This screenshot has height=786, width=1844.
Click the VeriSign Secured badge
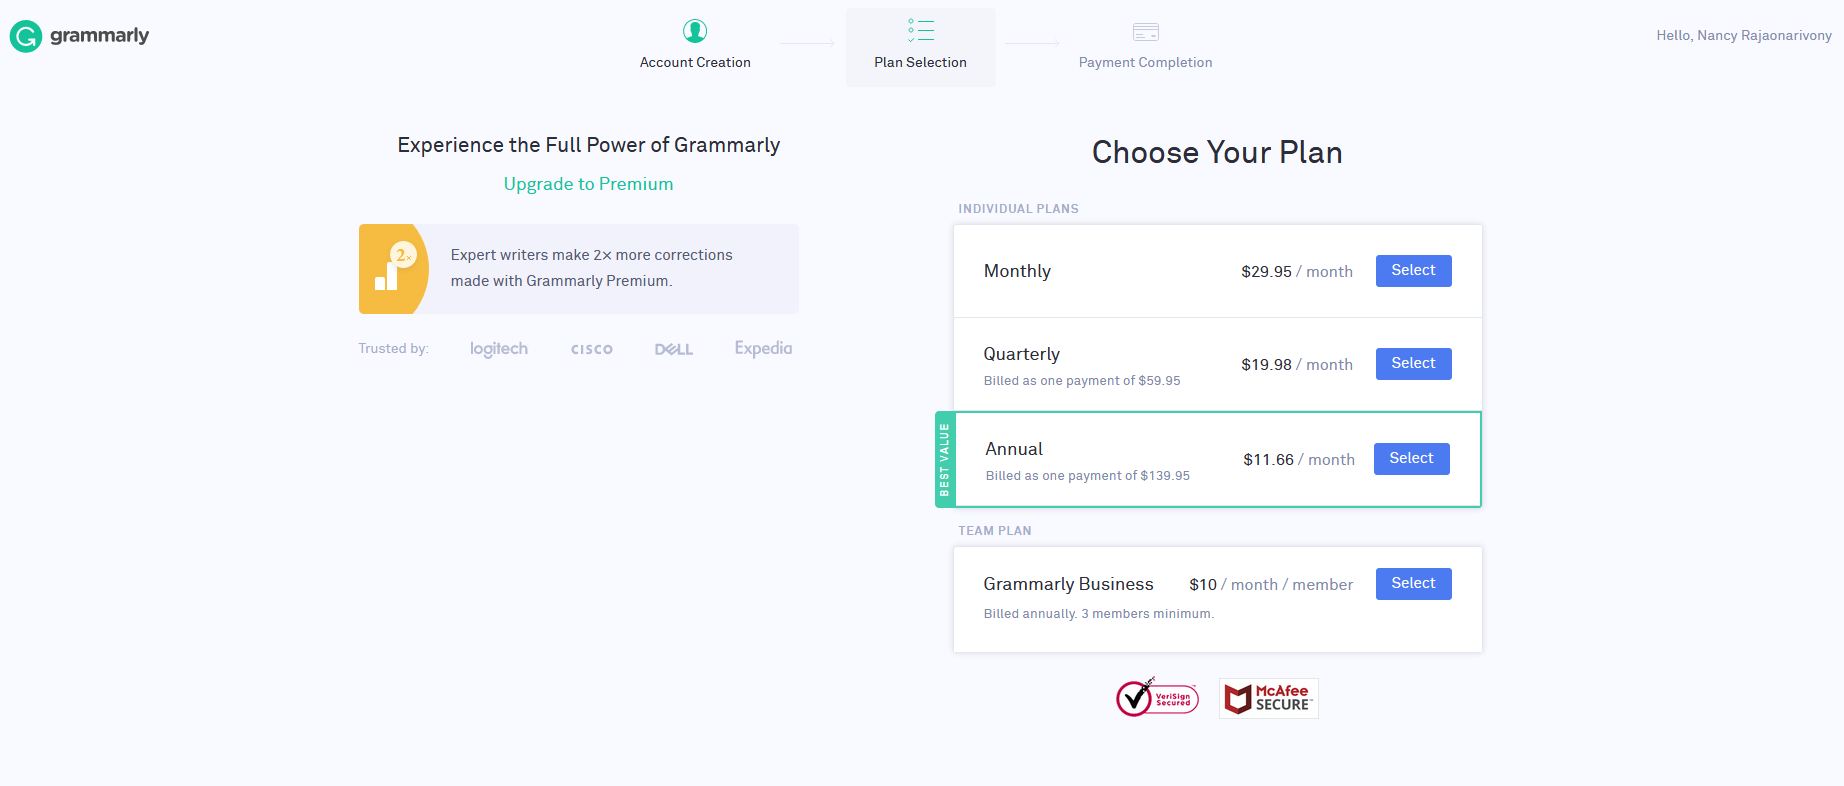tap(1157, 697)
